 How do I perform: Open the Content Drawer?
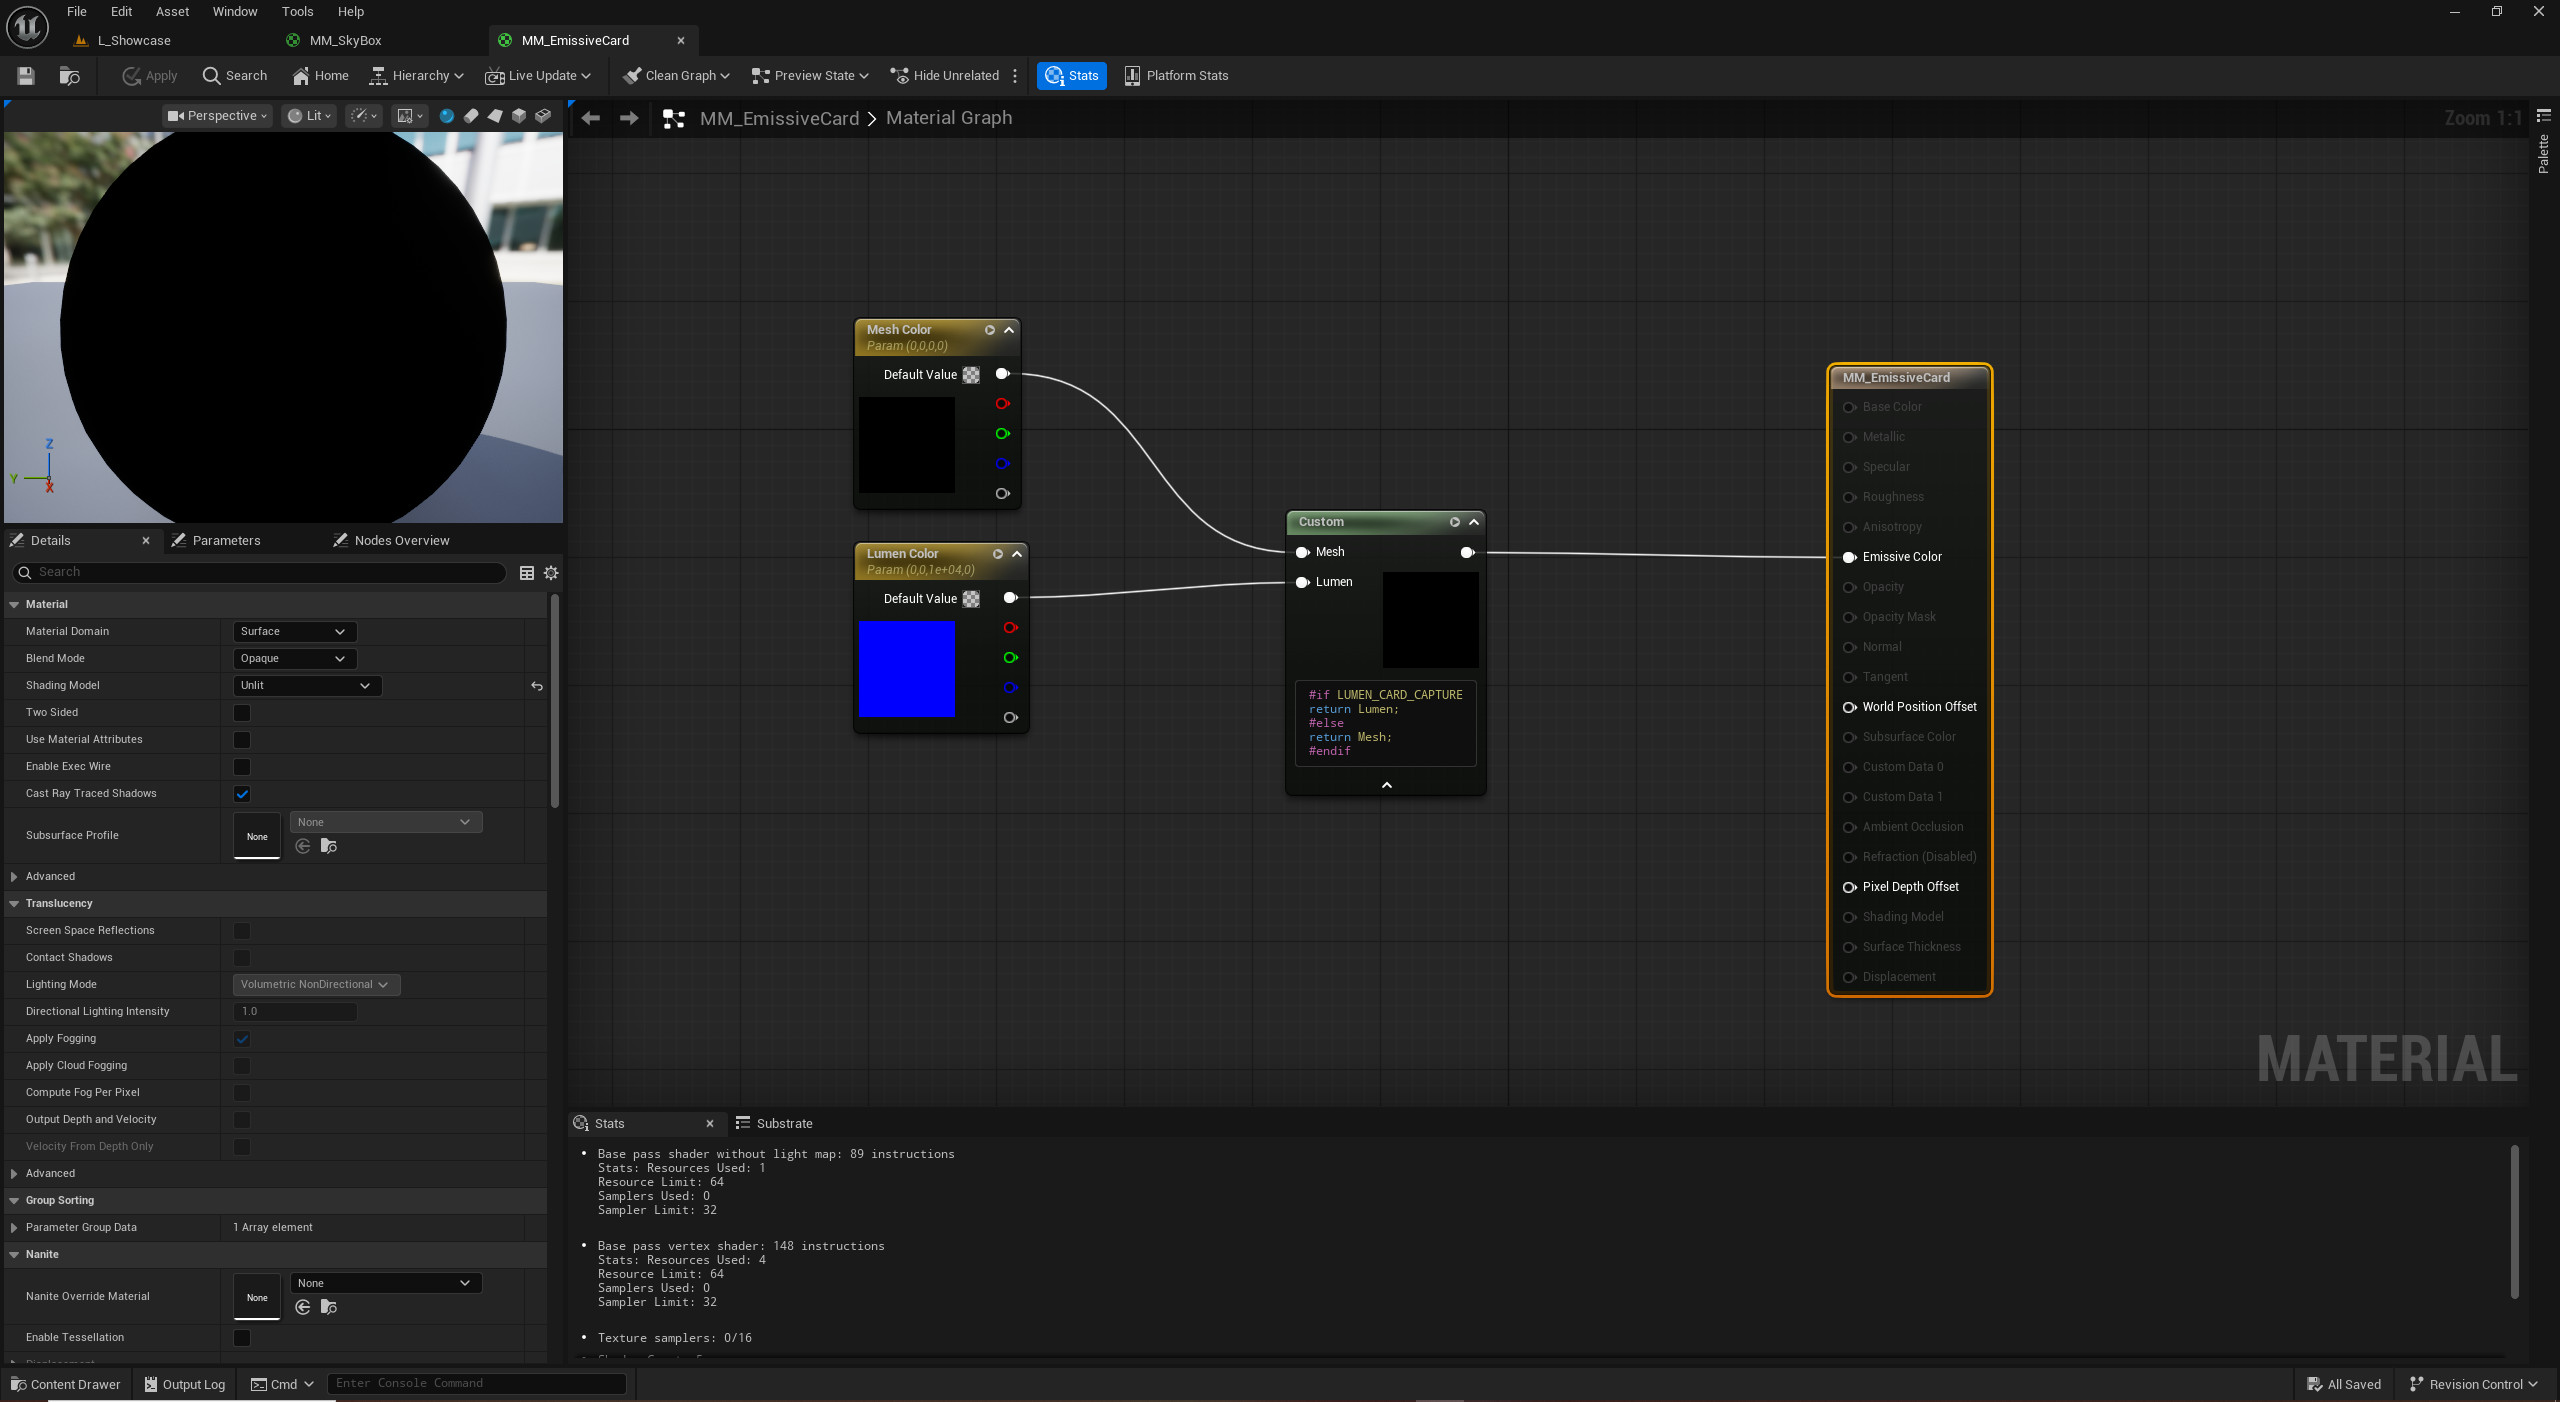click(65, 1384)
